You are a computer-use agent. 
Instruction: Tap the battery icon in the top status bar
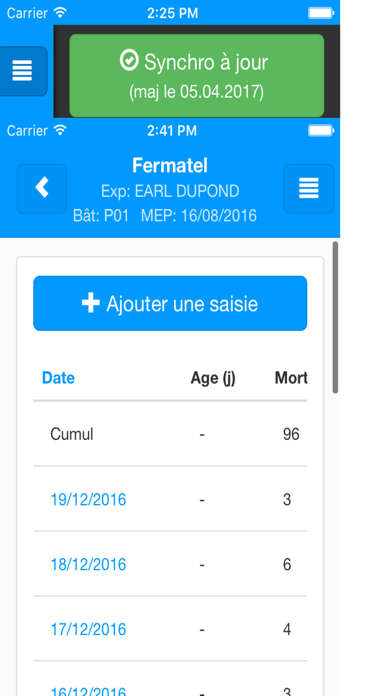tap(321, 13)
